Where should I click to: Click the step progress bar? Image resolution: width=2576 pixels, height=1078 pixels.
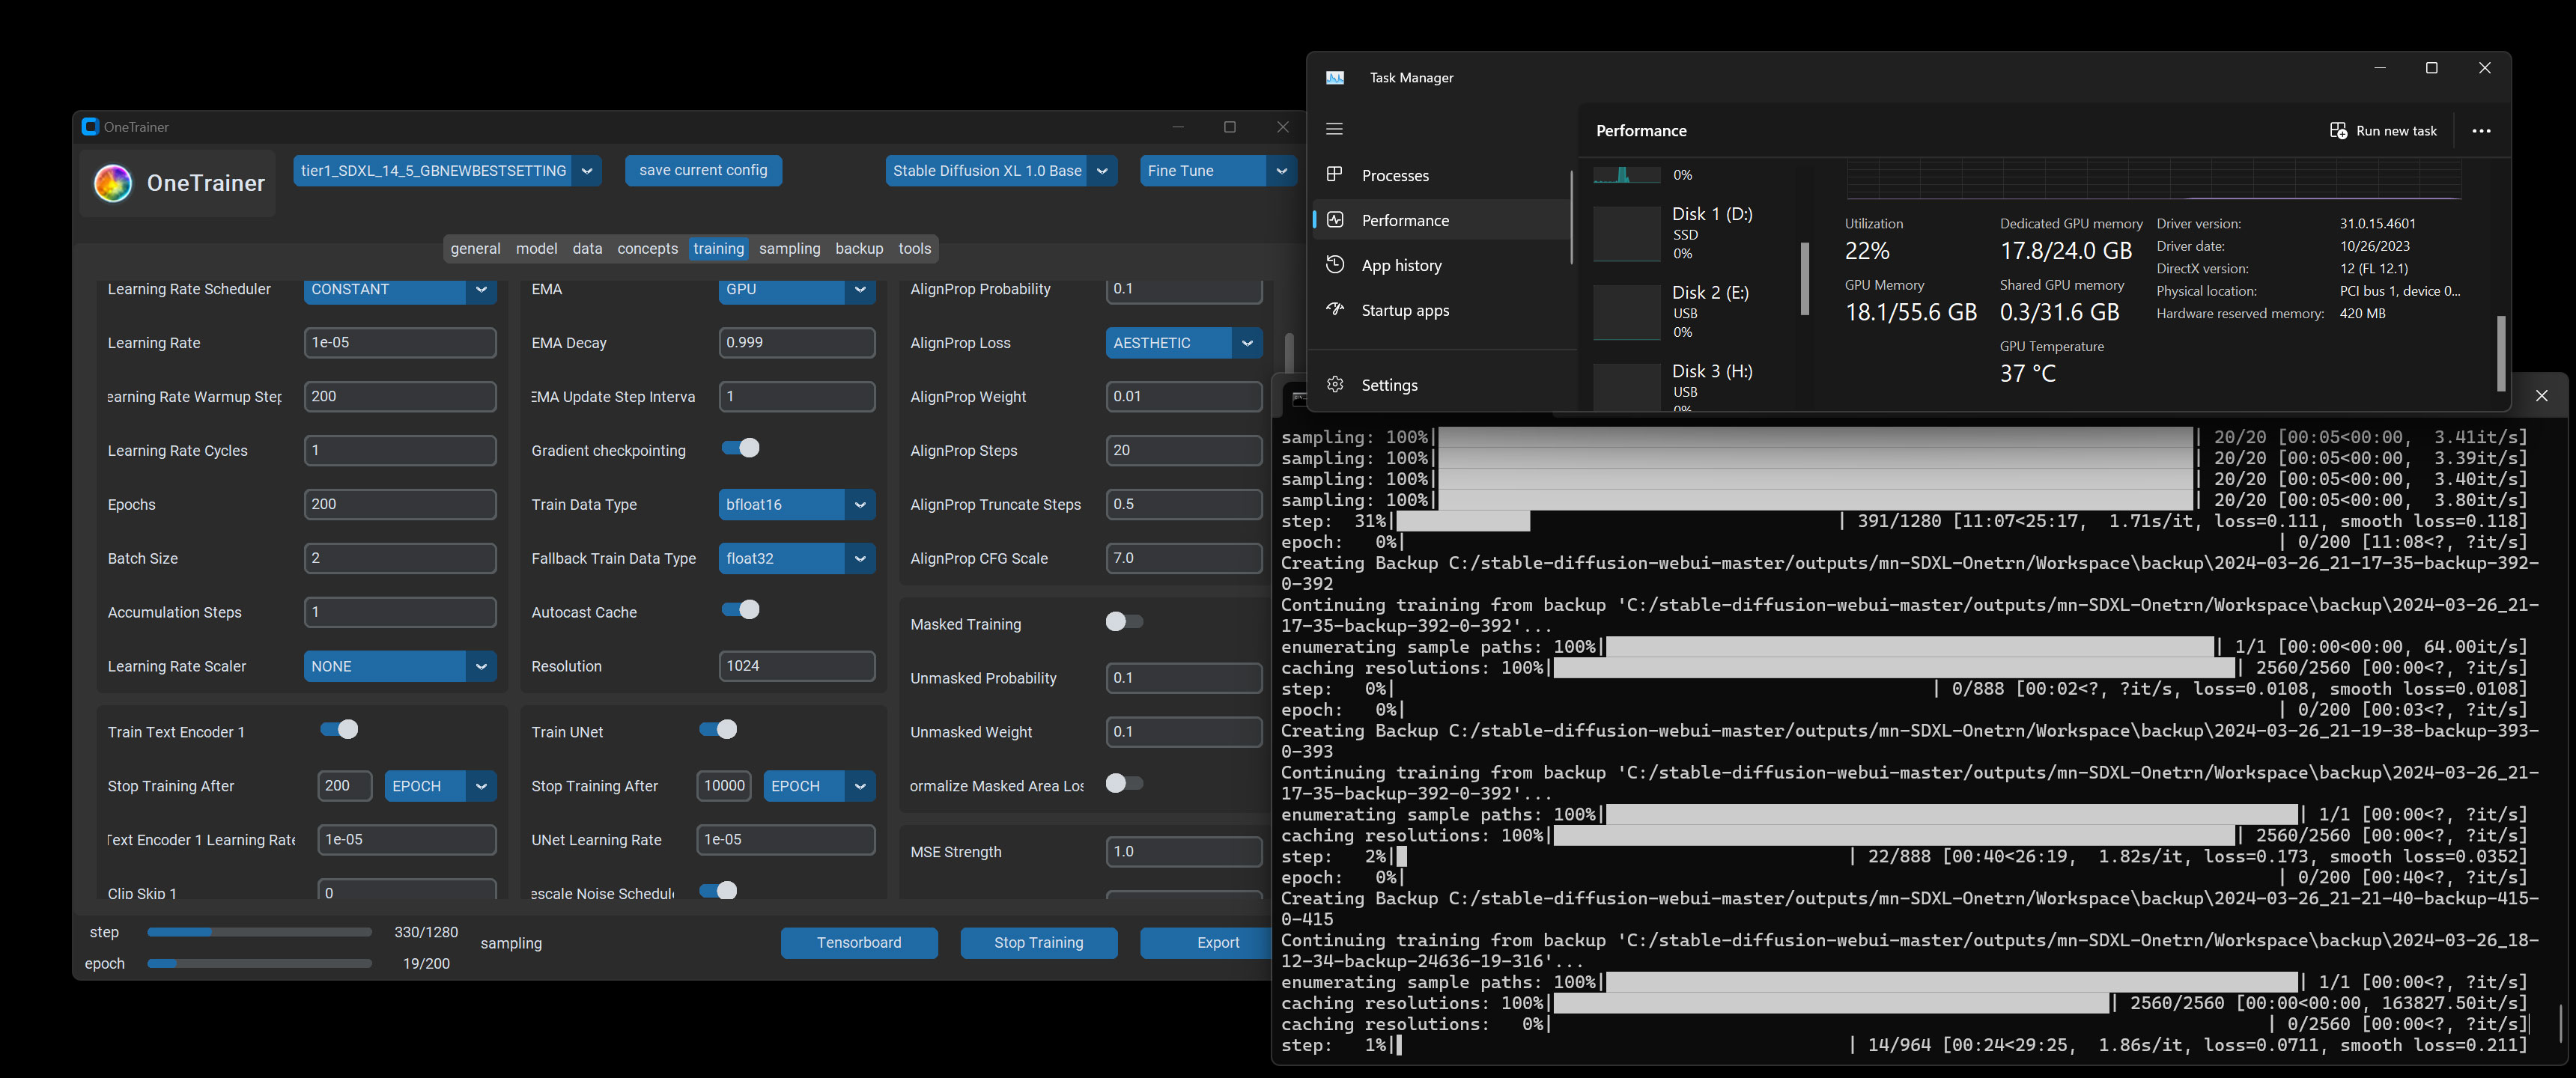coord(259,932)
